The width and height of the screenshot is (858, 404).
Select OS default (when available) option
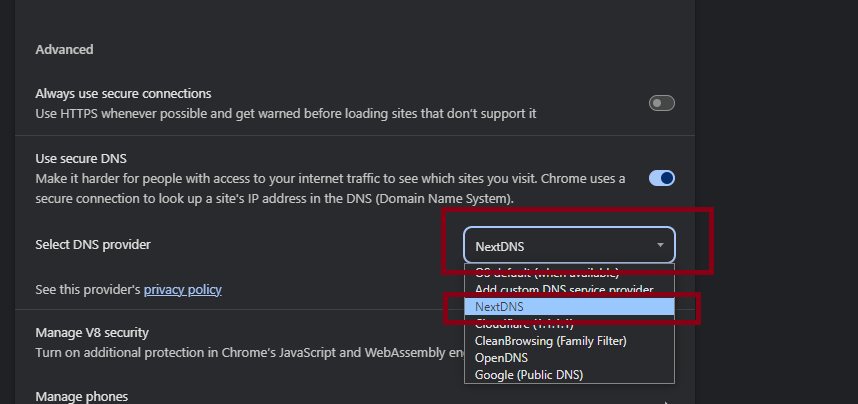[x=547, y=273]
